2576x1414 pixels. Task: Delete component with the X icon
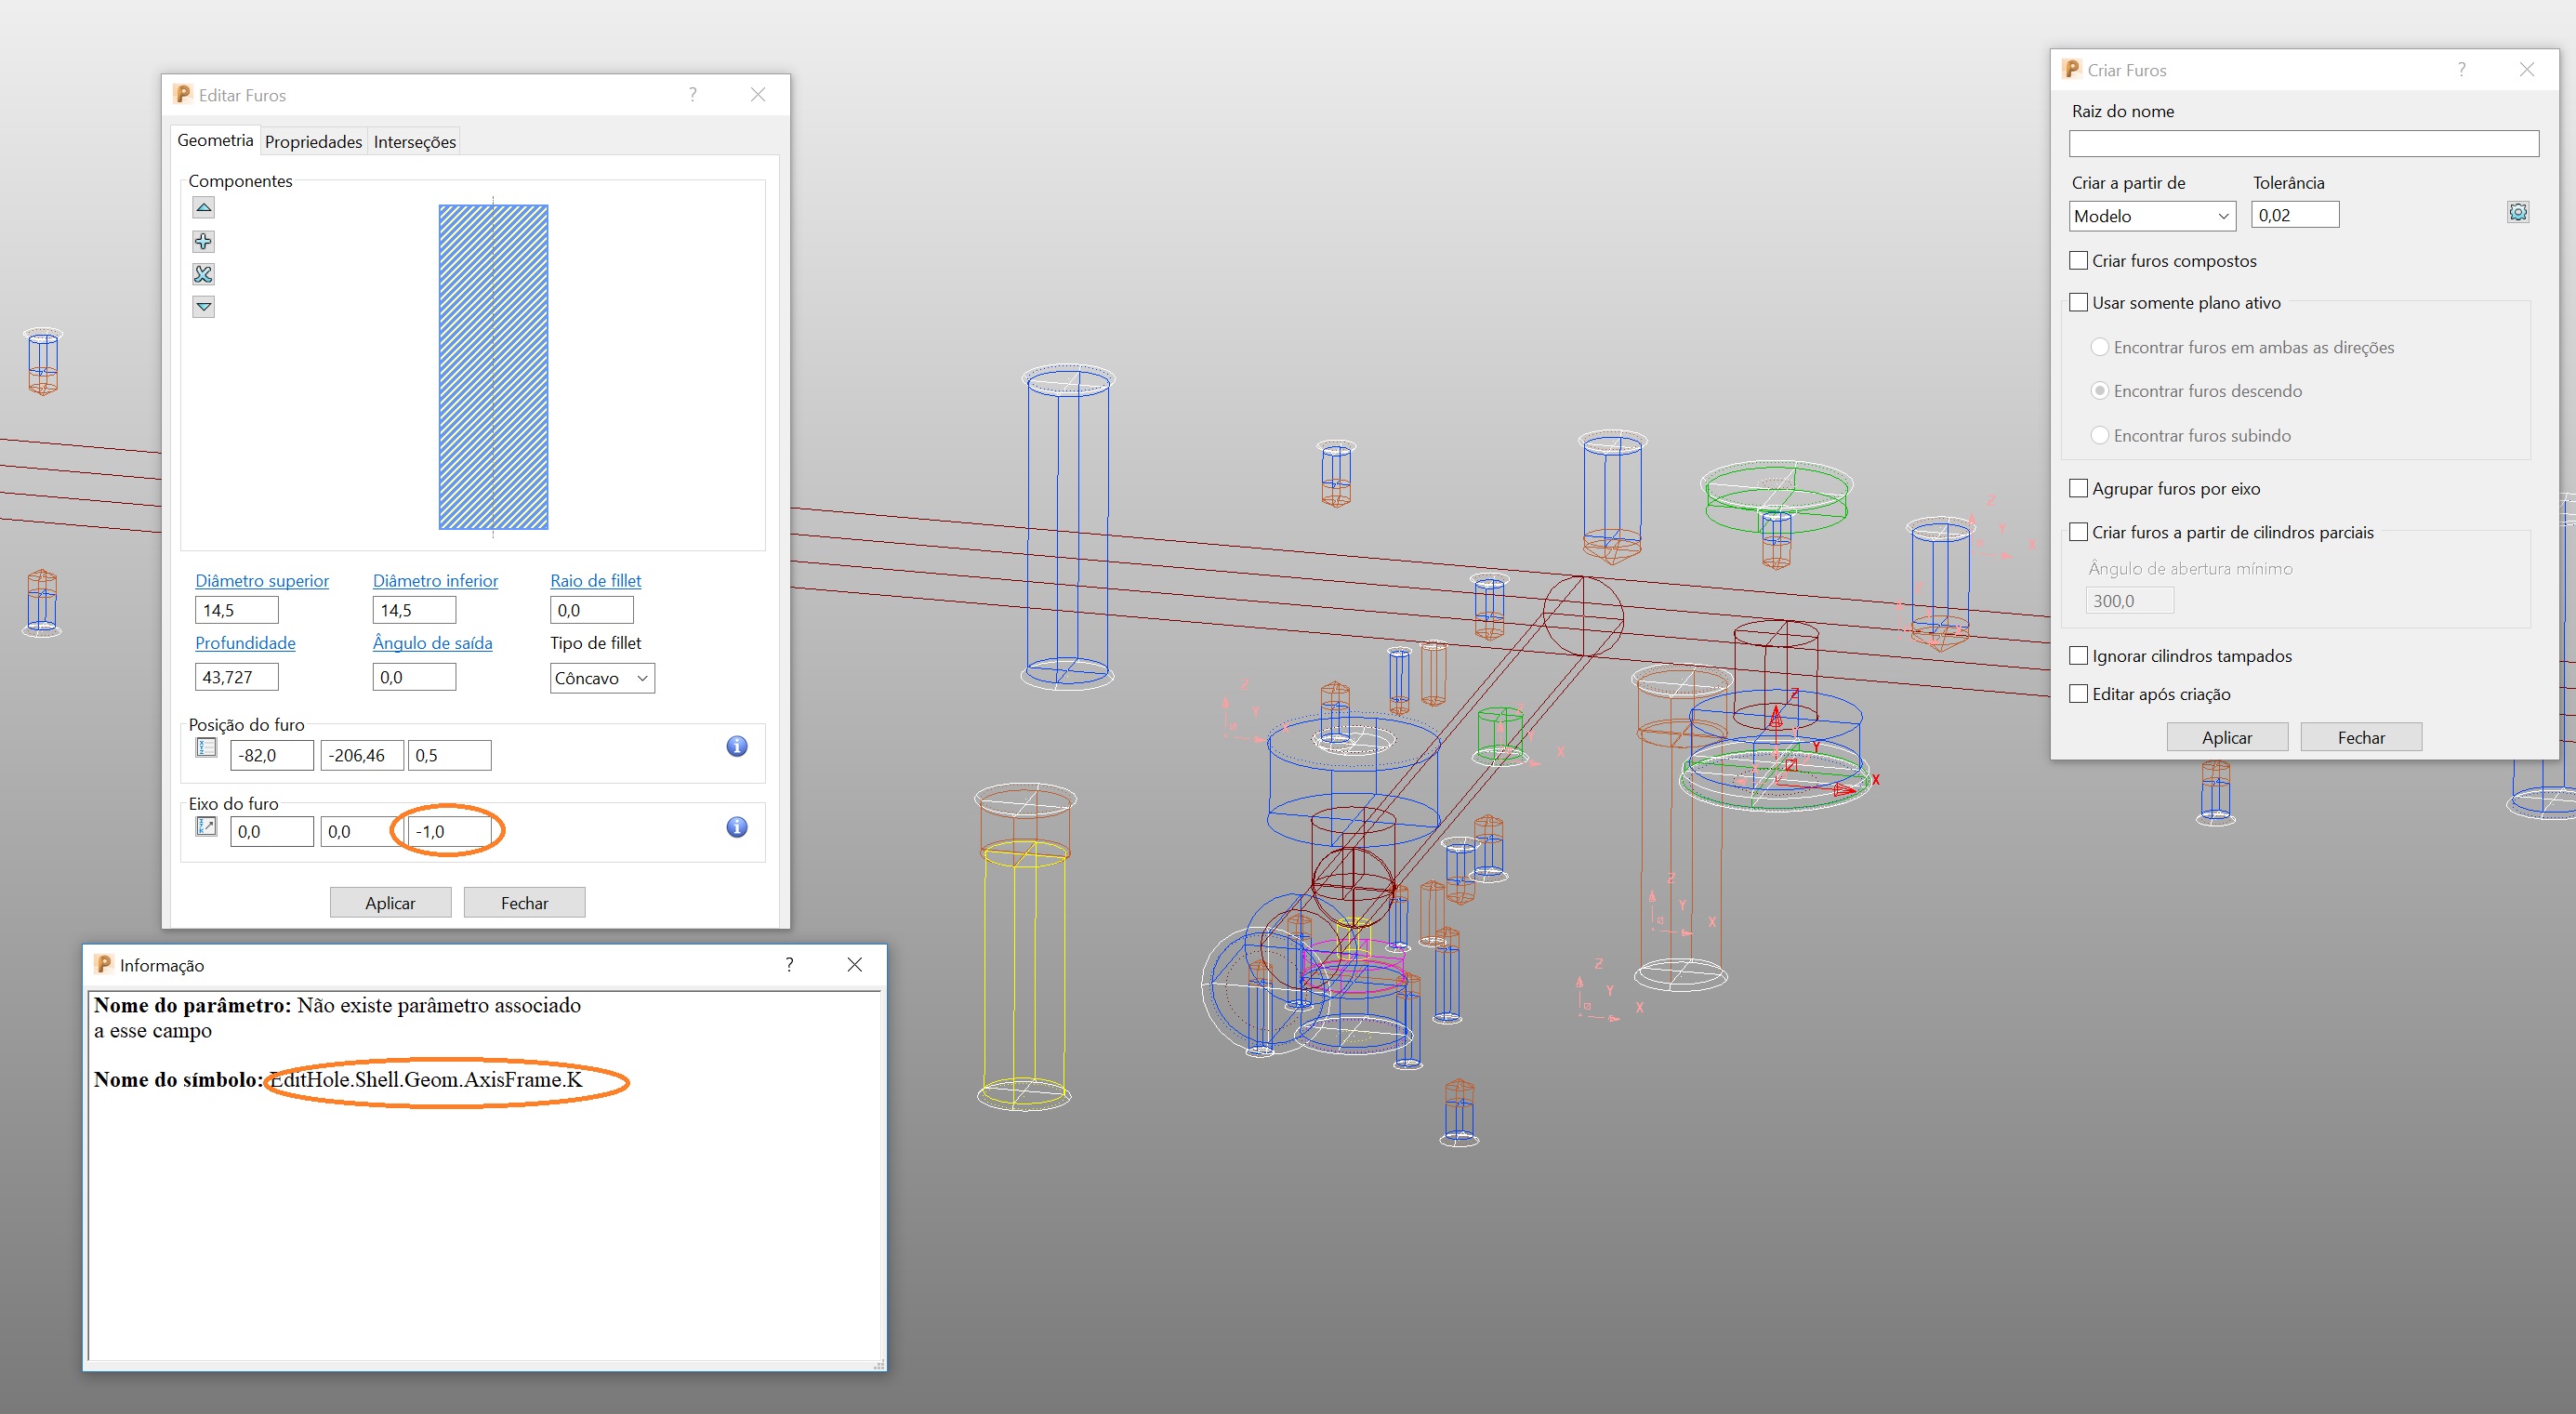pyautogui.click(x=203, y=274)
